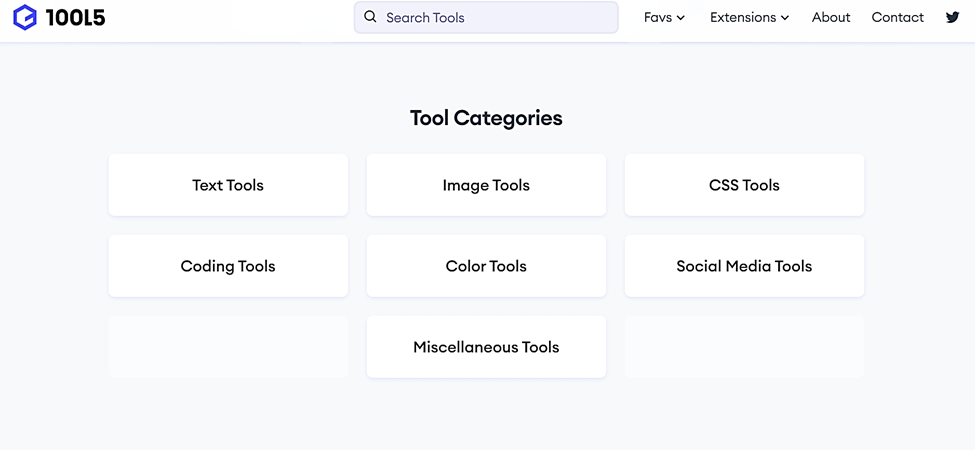This screenshot has width=975, height=450.
Task: Open the Image Tools category
Action: tap(486, 185)
